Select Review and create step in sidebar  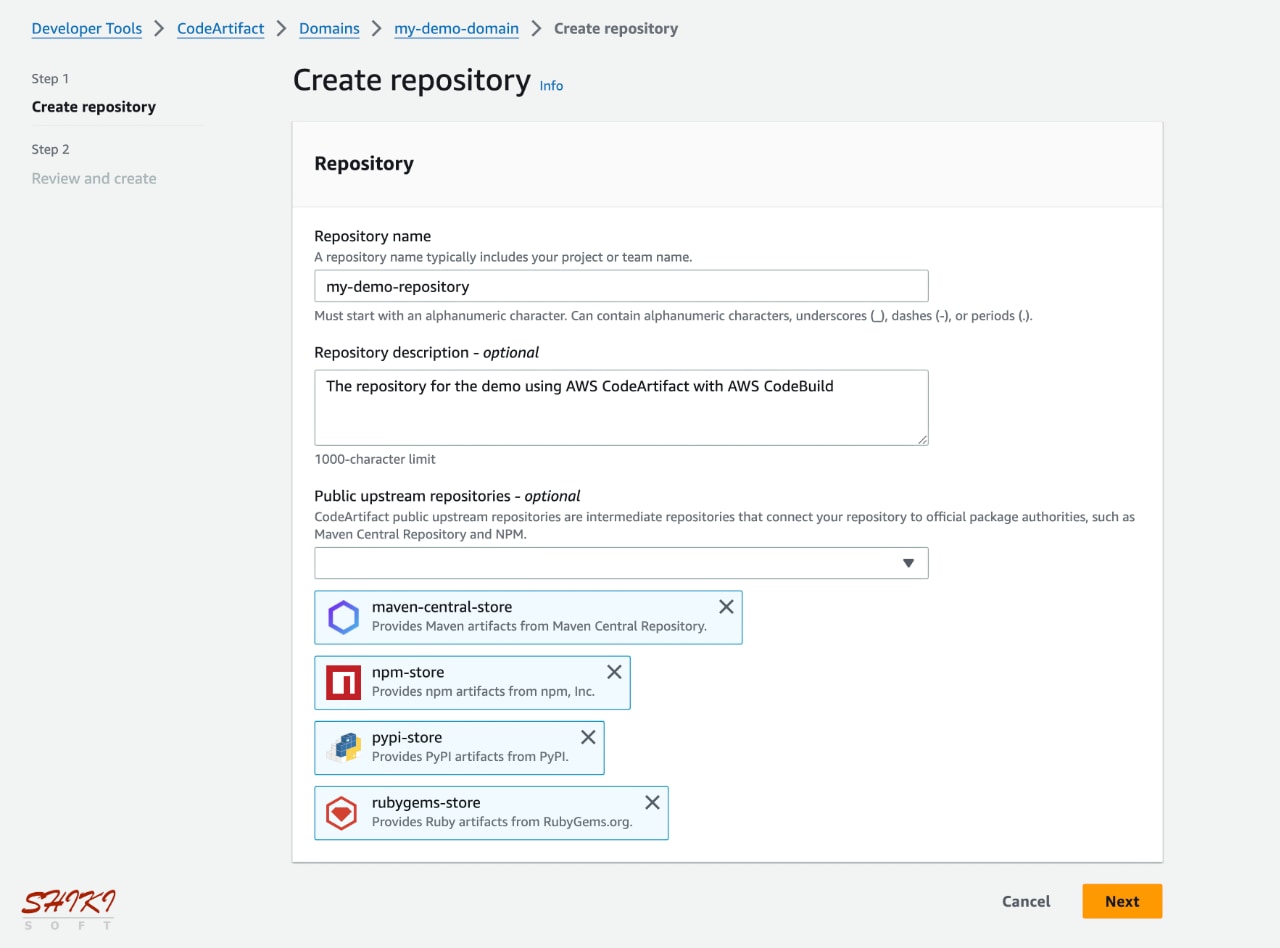pyautogui.click(x=94, y=179)
